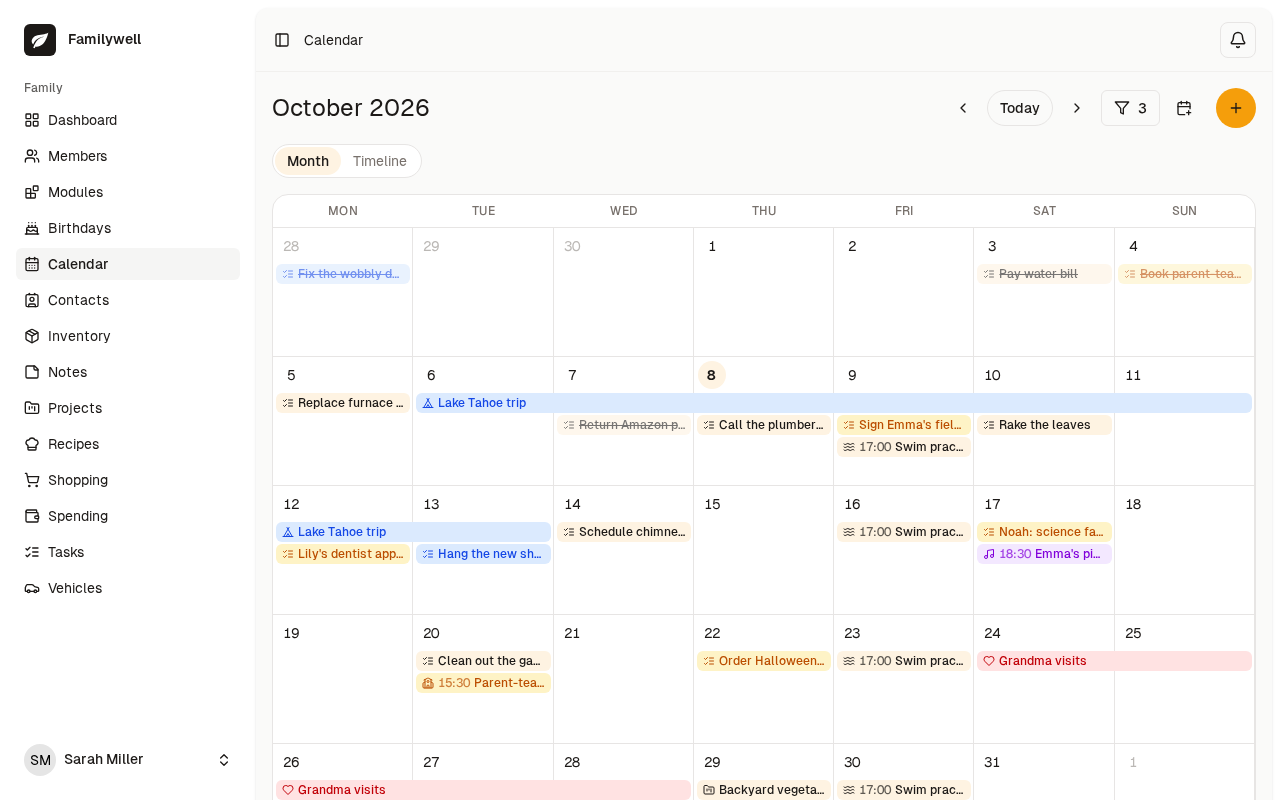Viewport: 1280px width, 800px height.
Task: Click the Spending wallet icon
Action: pyautogui.click(x=32, y=516)
